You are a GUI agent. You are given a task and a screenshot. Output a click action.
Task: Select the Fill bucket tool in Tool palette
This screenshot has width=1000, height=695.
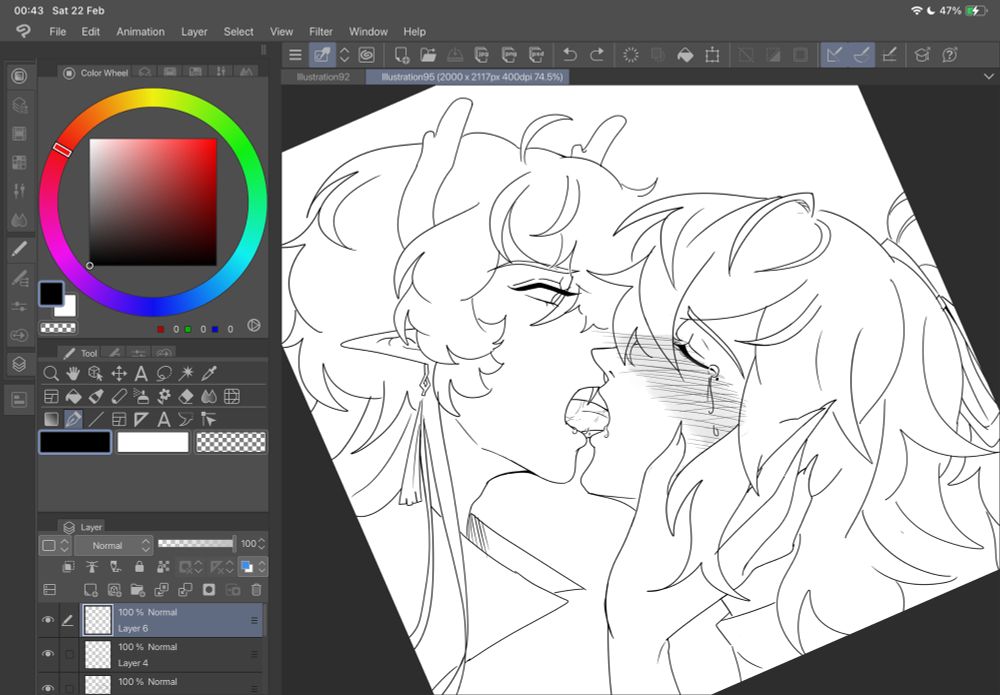coord(73,397)
